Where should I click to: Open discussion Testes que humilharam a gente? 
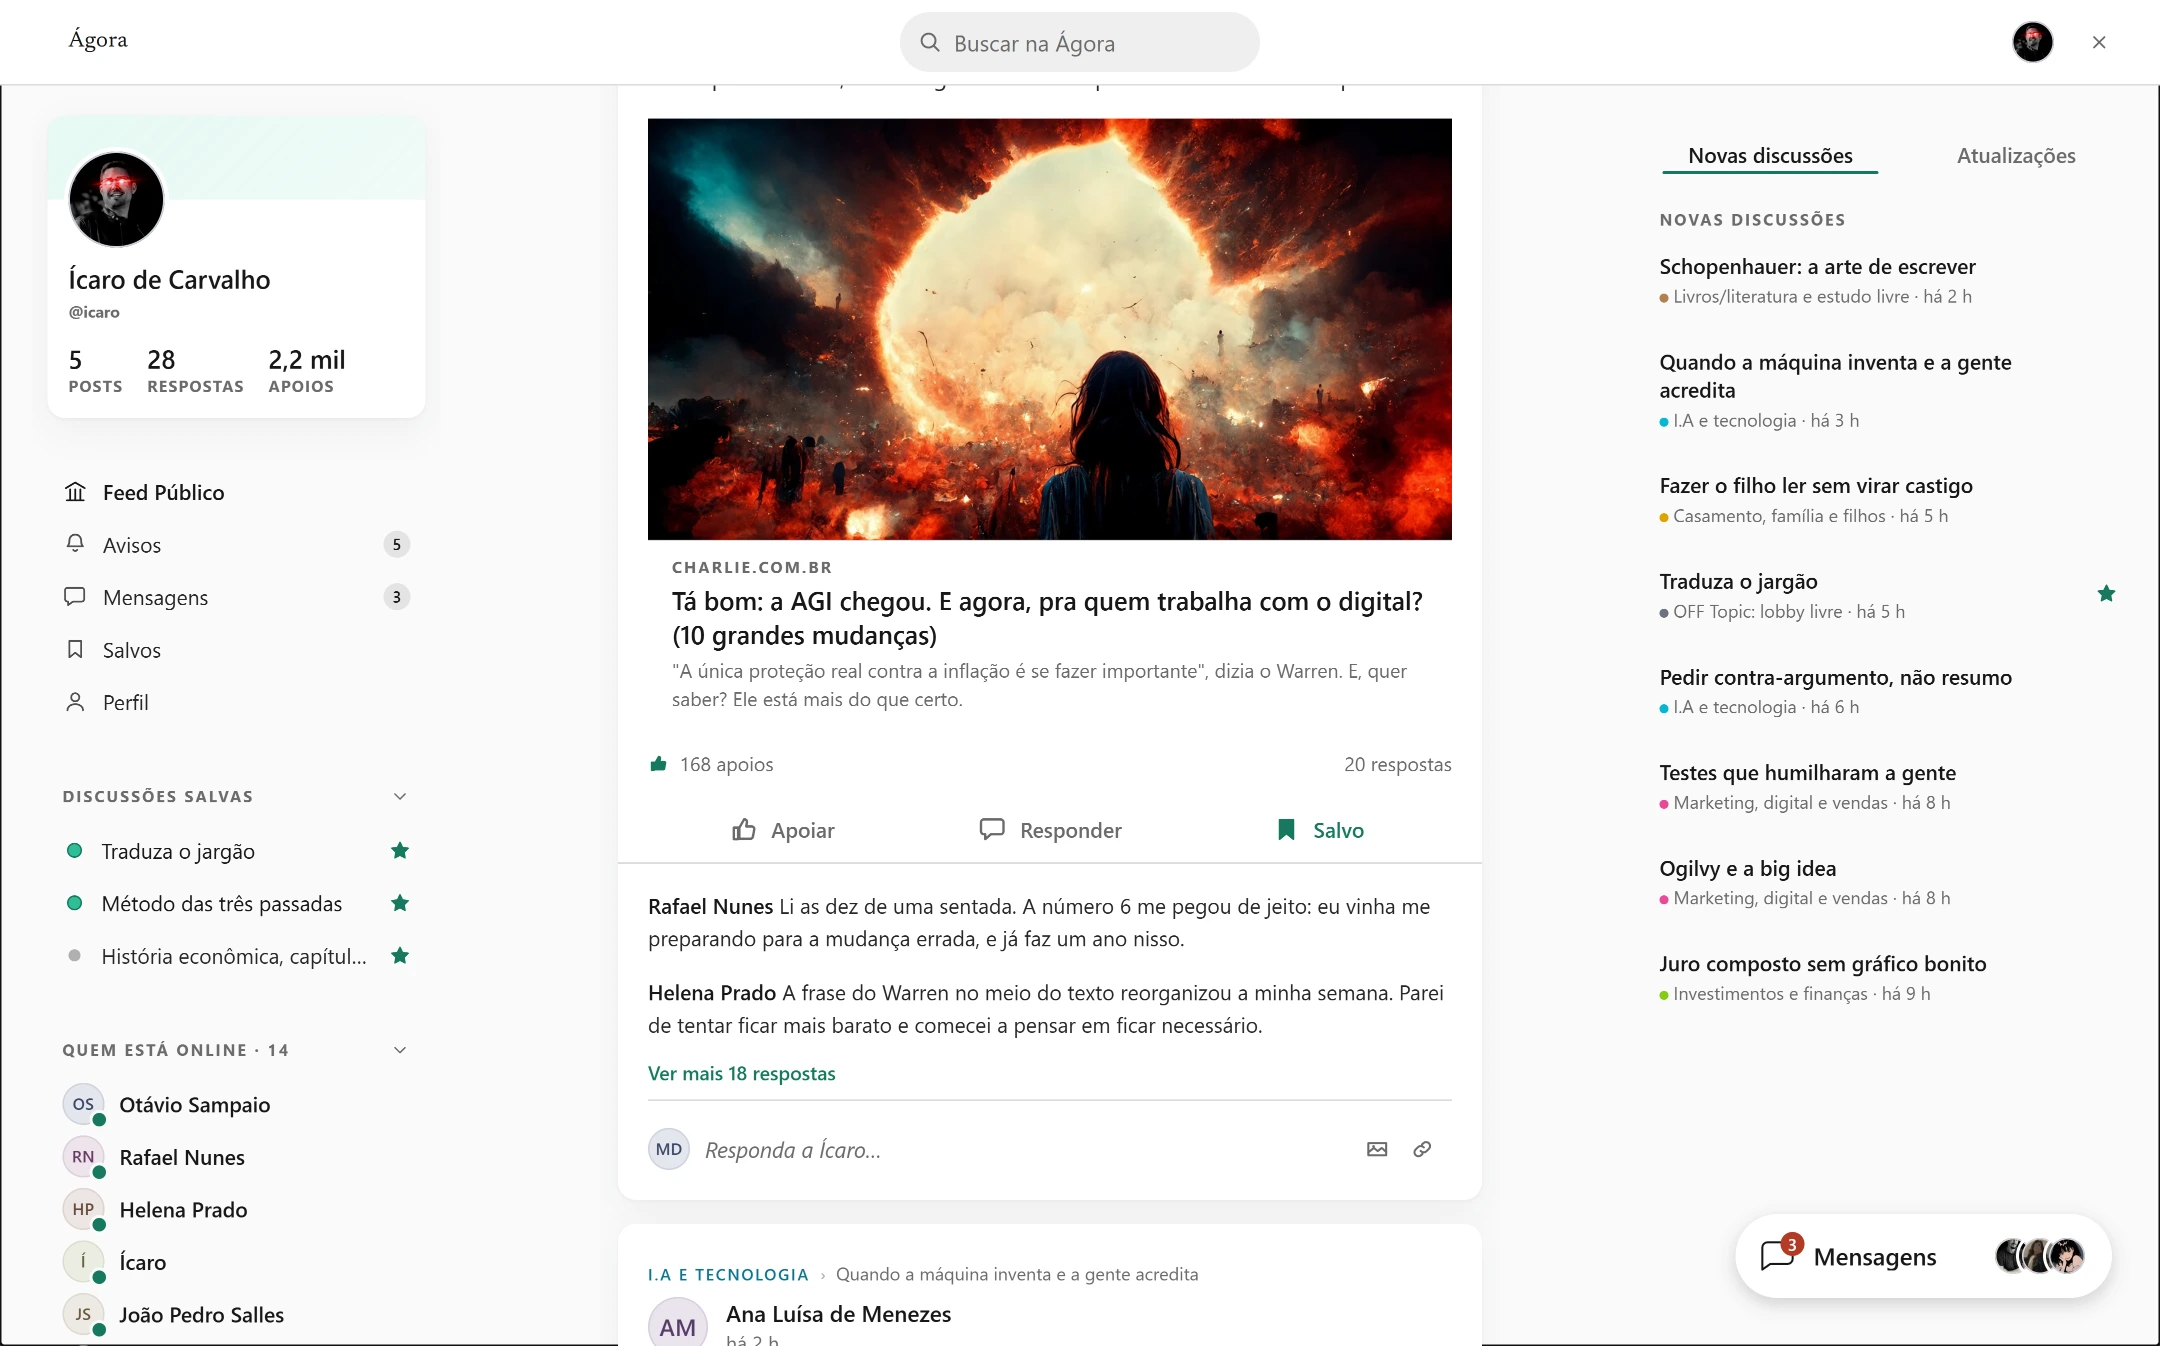pyautogui.click(x=1808, y=773)
